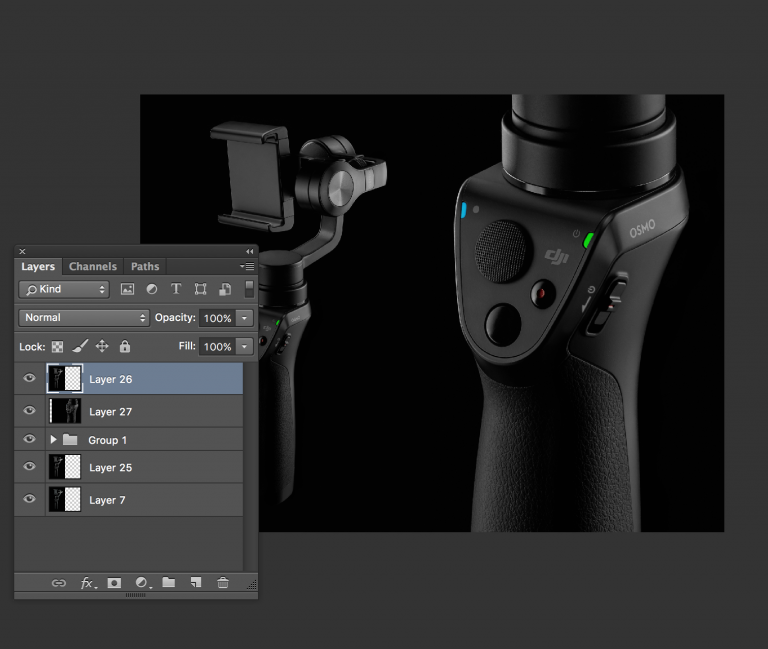Select Layer 27 thumbnail
The height and width of the screenshot is (649, 768).
pos(65,411)
